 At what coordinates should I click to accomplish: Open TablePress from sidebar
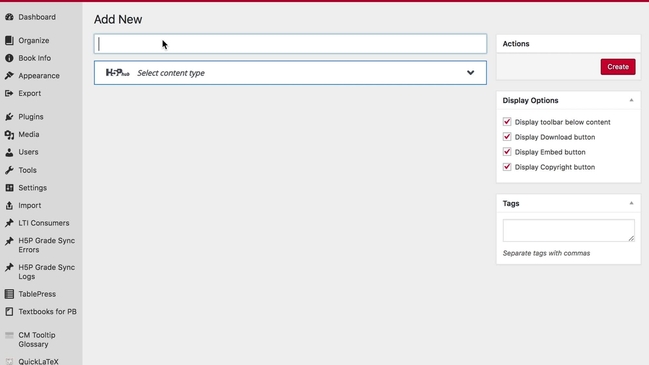(37, 294)
